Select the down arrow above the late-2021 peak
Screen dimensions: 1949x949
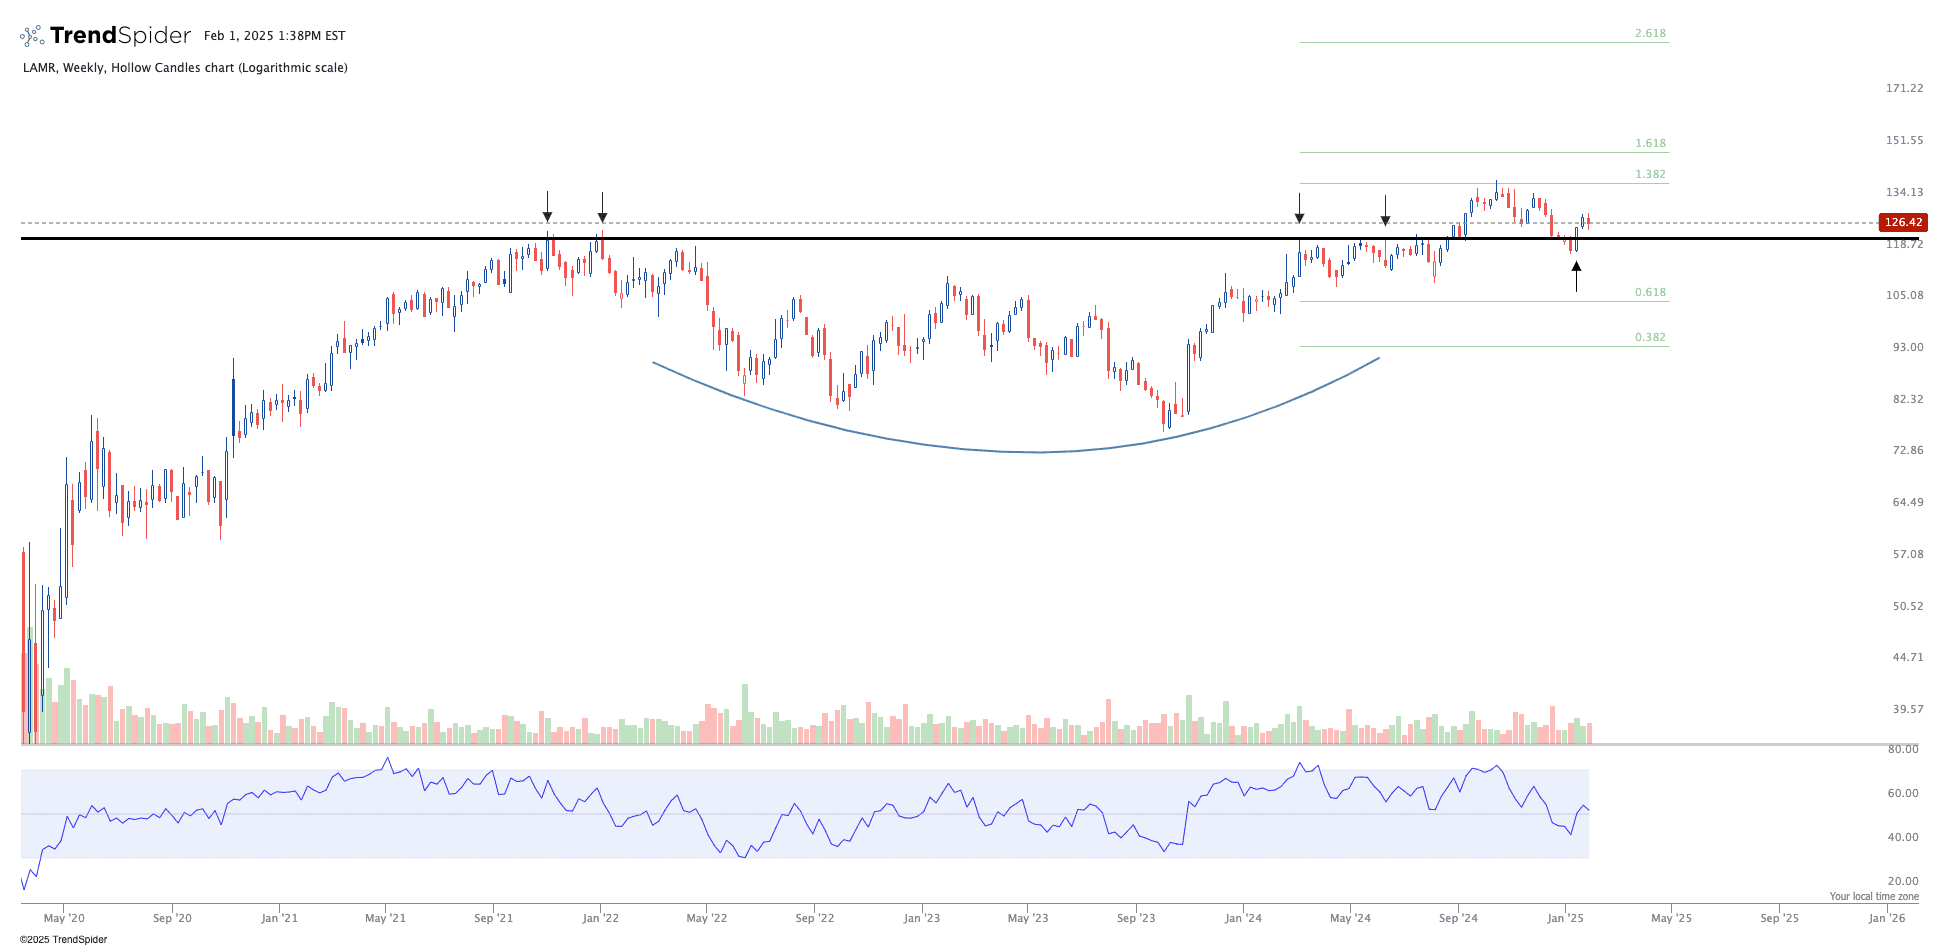[547, 207]
